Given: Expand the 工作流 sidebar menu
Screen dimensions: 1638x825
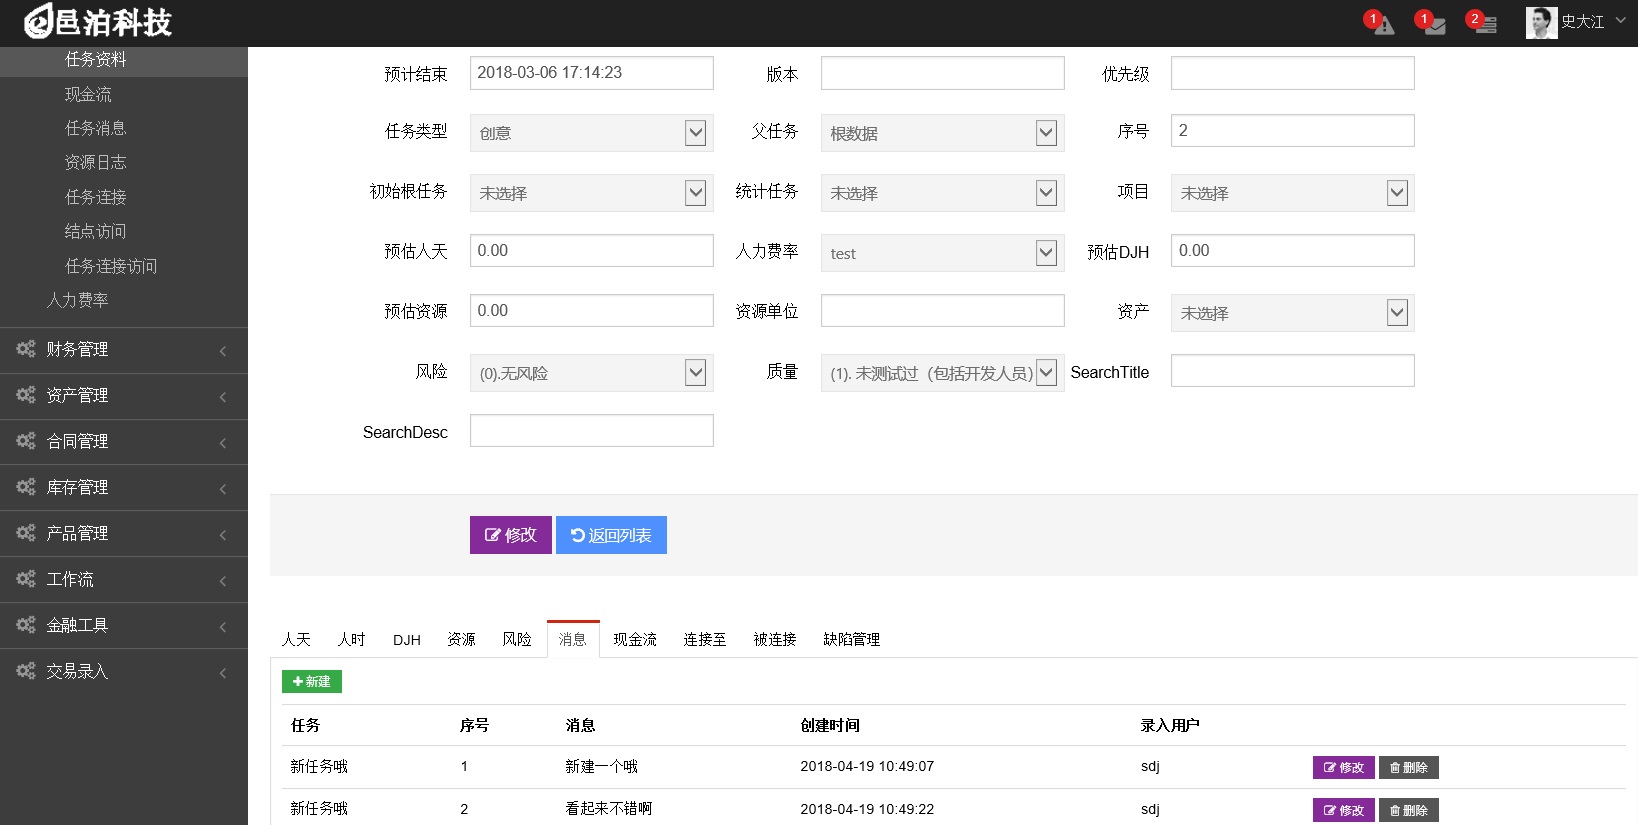Looking at the screenshot, I should [x=123, y=580].
